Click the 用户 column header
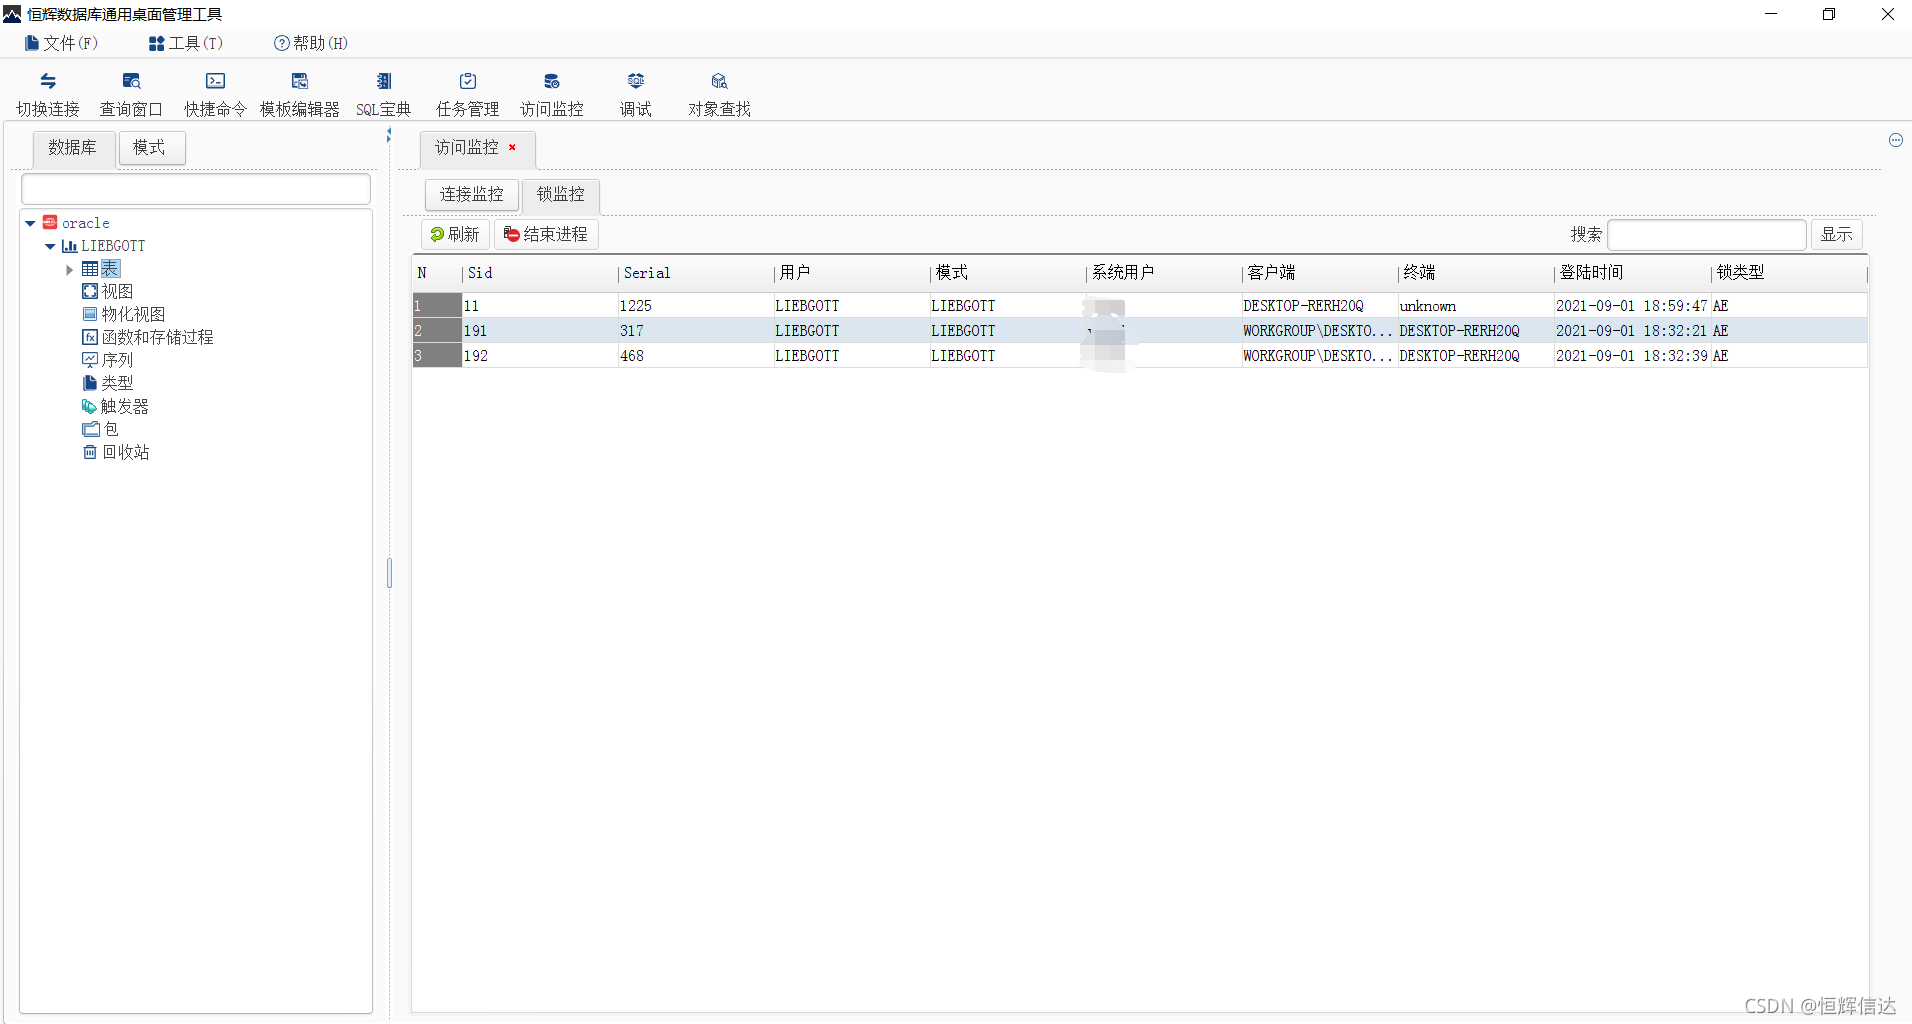The image size is (1912, 1024). 851,273
